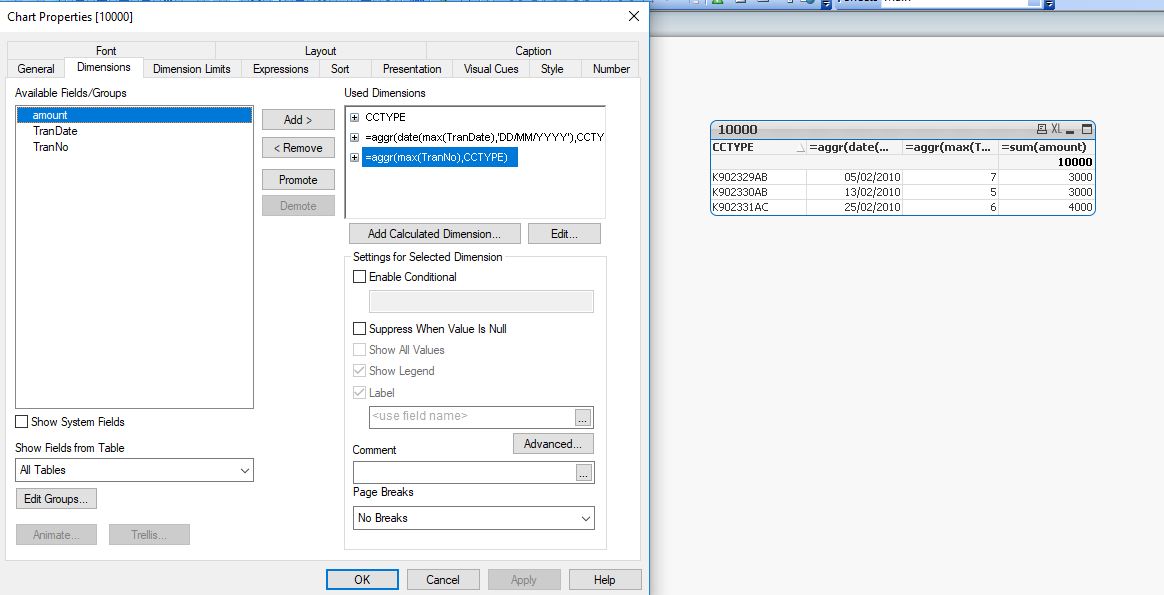Check Suppress When Value Is Null
Screen dimensions: 1164x595
coord(360,329)
